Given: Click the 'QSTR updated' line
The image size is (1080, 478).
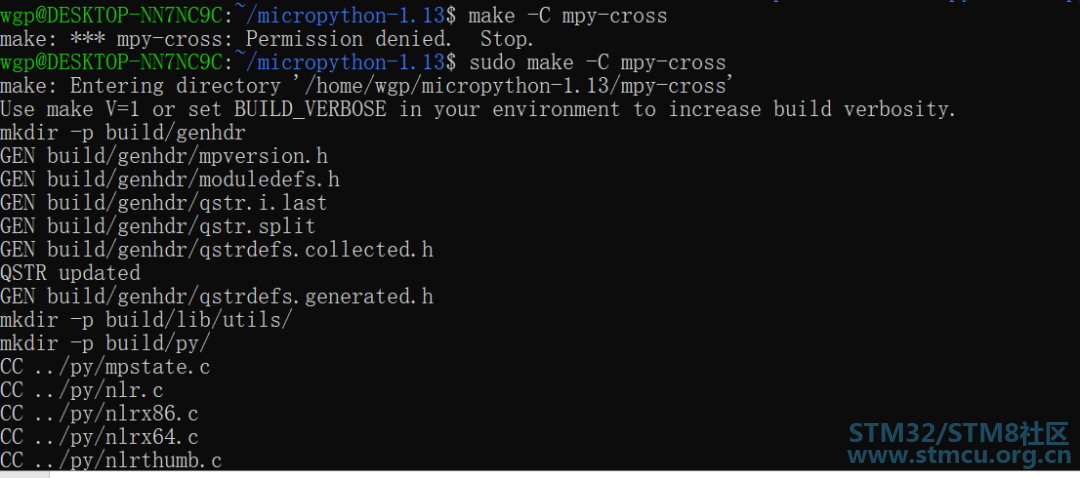Looking at the screenshot, I should click(70, 274).
